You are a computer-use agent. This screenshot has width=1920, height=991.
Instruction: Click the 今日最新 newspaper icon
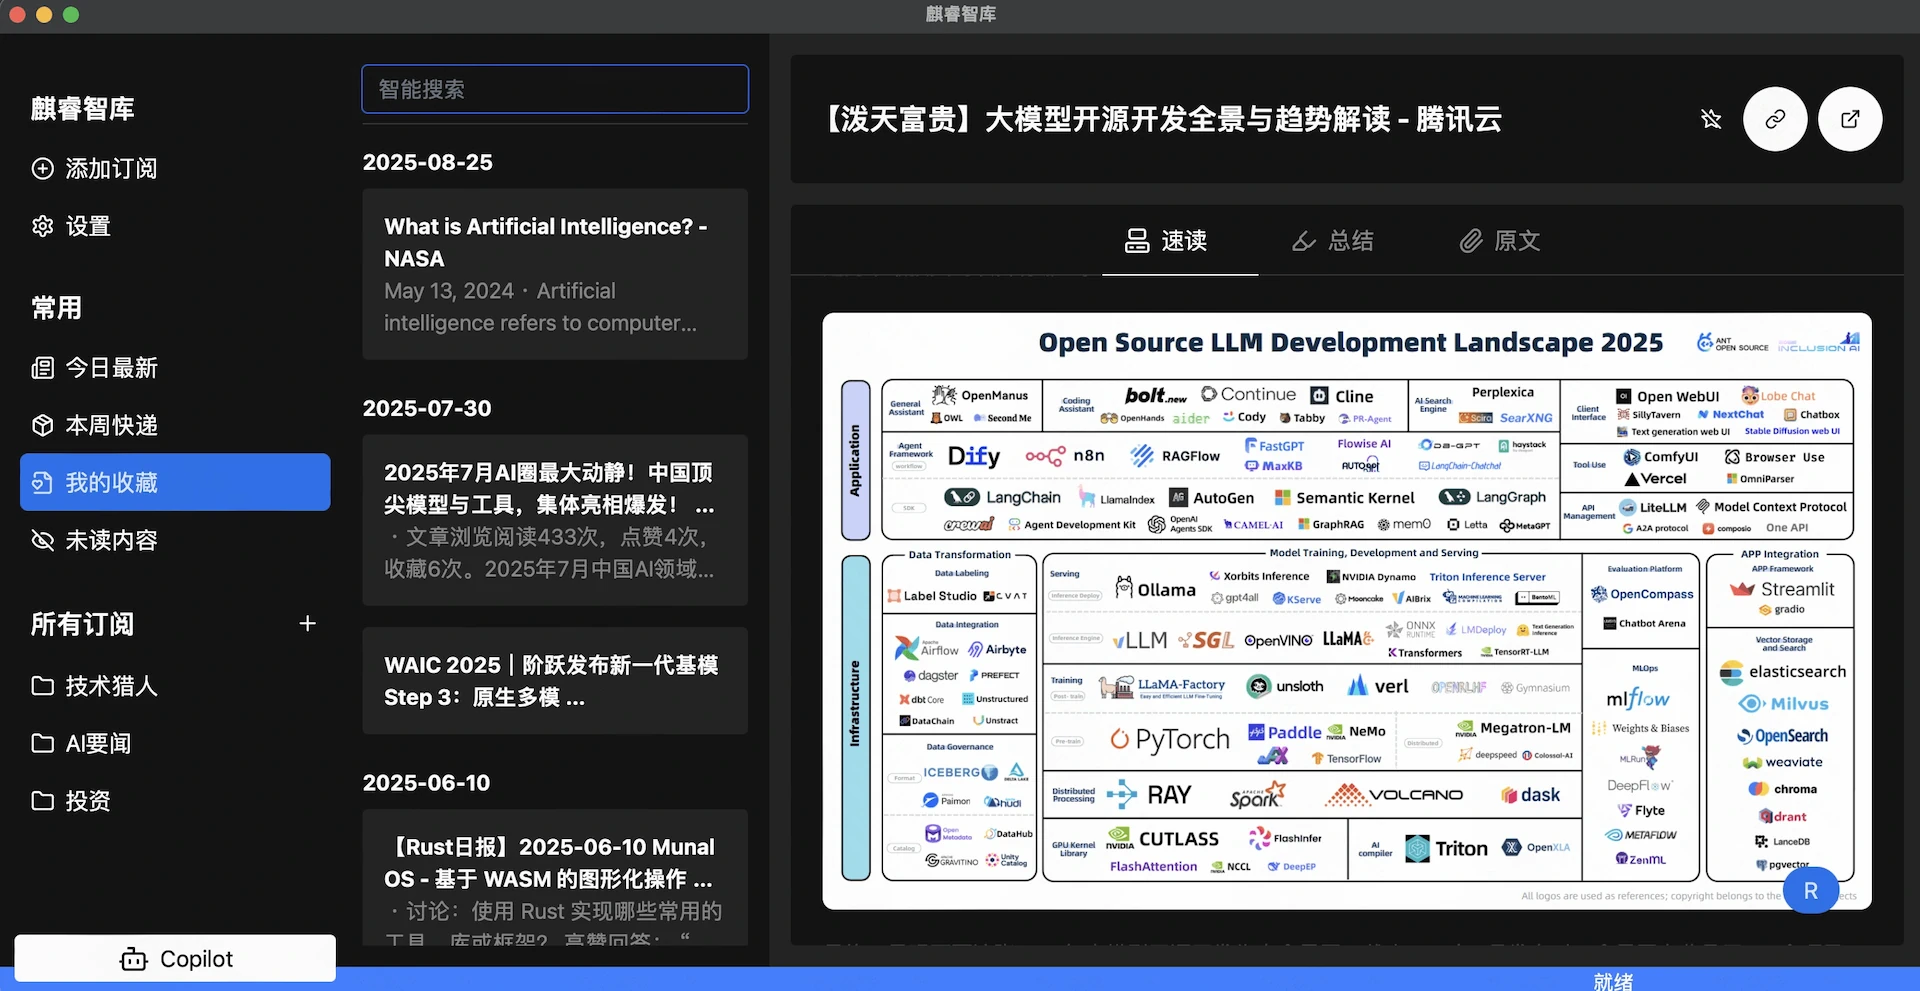click(43, 368)
